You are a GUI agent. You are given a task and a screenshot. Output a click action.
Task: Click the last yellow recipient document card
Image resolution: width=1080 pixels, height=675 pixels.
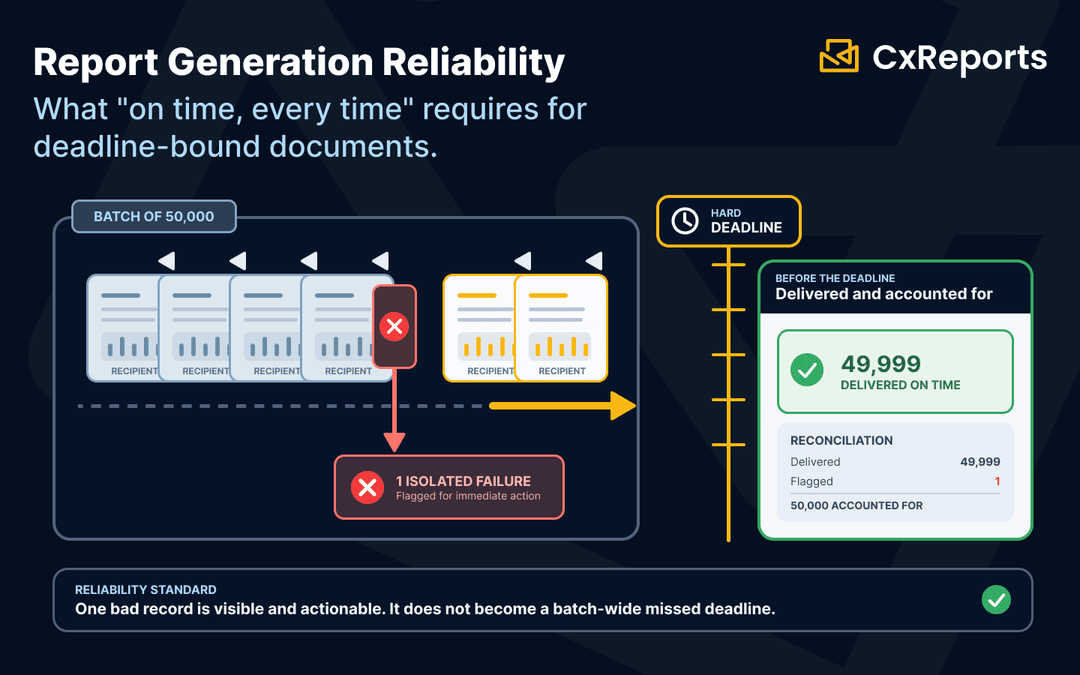[561, 328]
